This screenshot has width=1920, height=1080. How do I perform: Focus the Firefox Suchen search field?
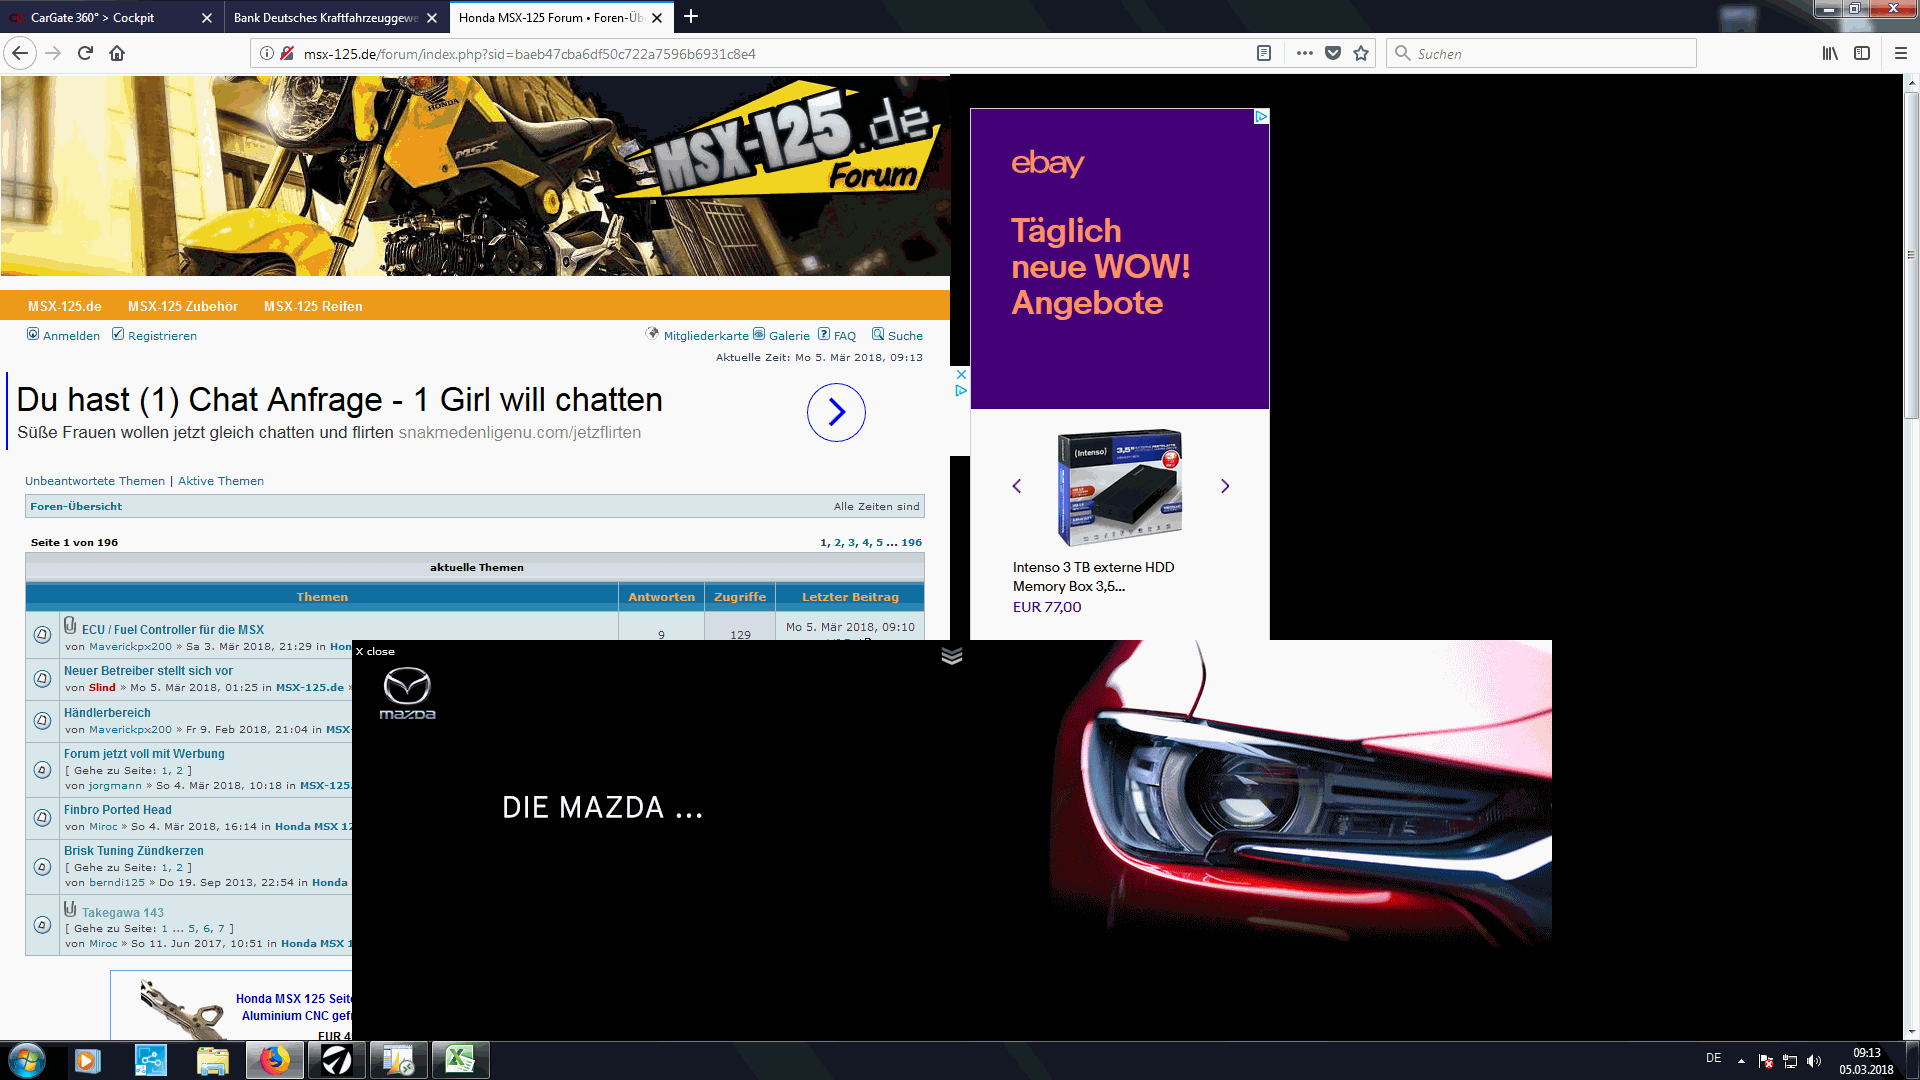[x=1541, y=53]
